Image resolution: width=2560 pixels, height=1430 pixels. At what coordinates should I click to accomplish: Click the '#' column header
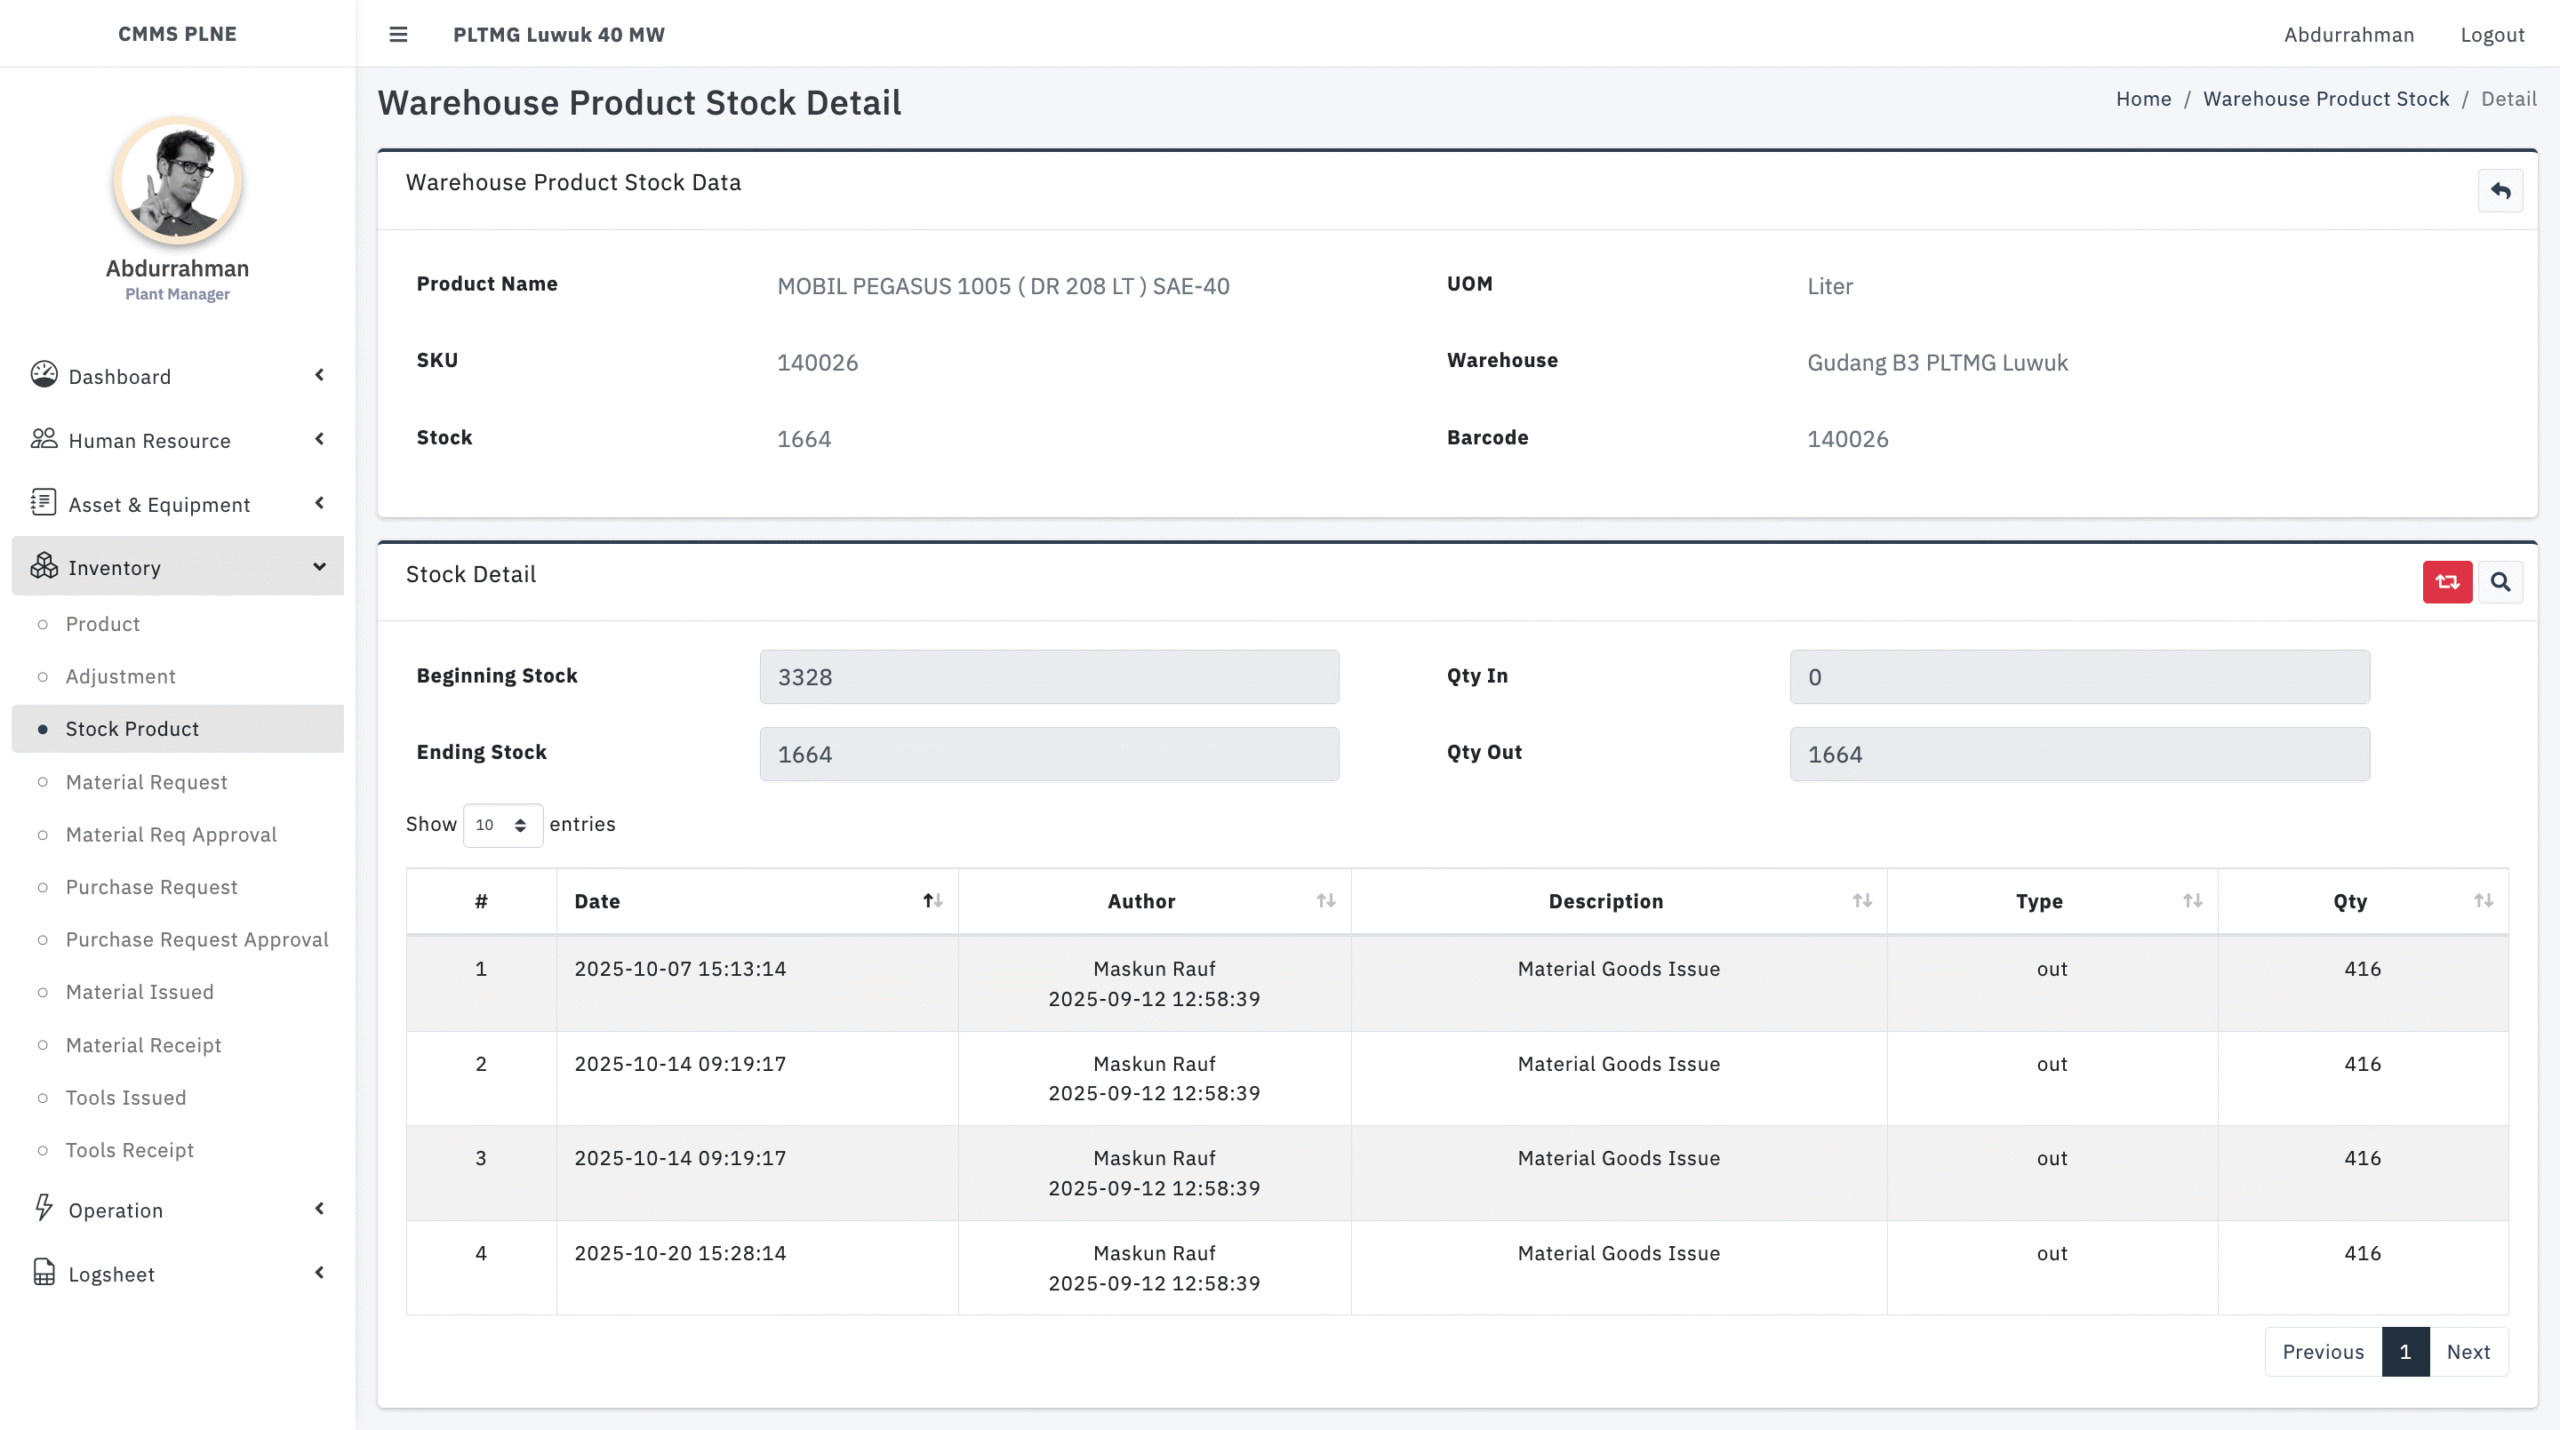point(481,901)
